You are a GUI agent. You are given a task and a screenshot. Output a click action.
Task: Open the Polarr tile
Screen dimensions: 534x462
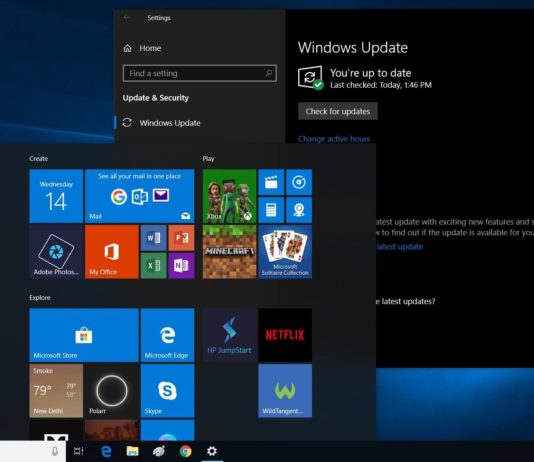click(112, 391)
